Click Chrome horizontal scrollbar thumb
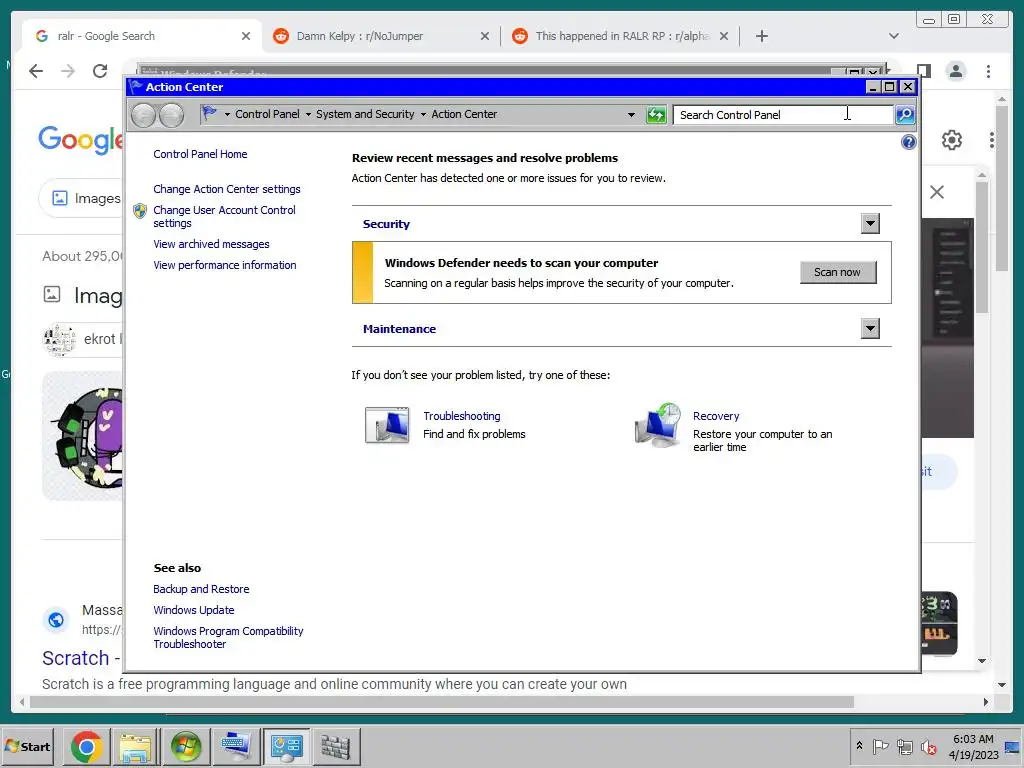The image size is (1024, 768). point(441,702)
